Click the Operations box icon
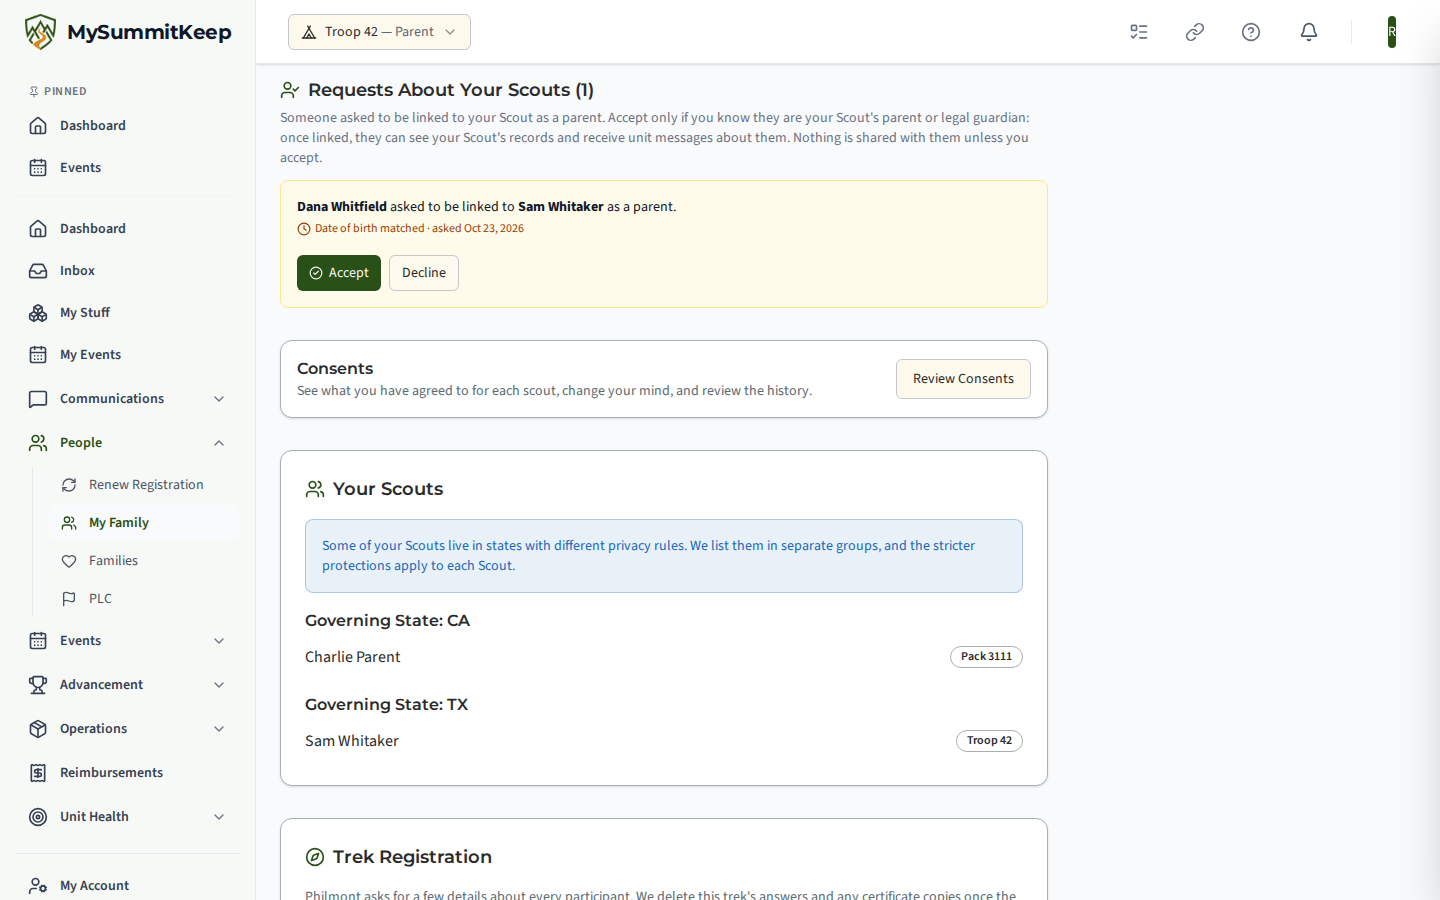This screenshot has height=900, width=1440. [38, 729]
